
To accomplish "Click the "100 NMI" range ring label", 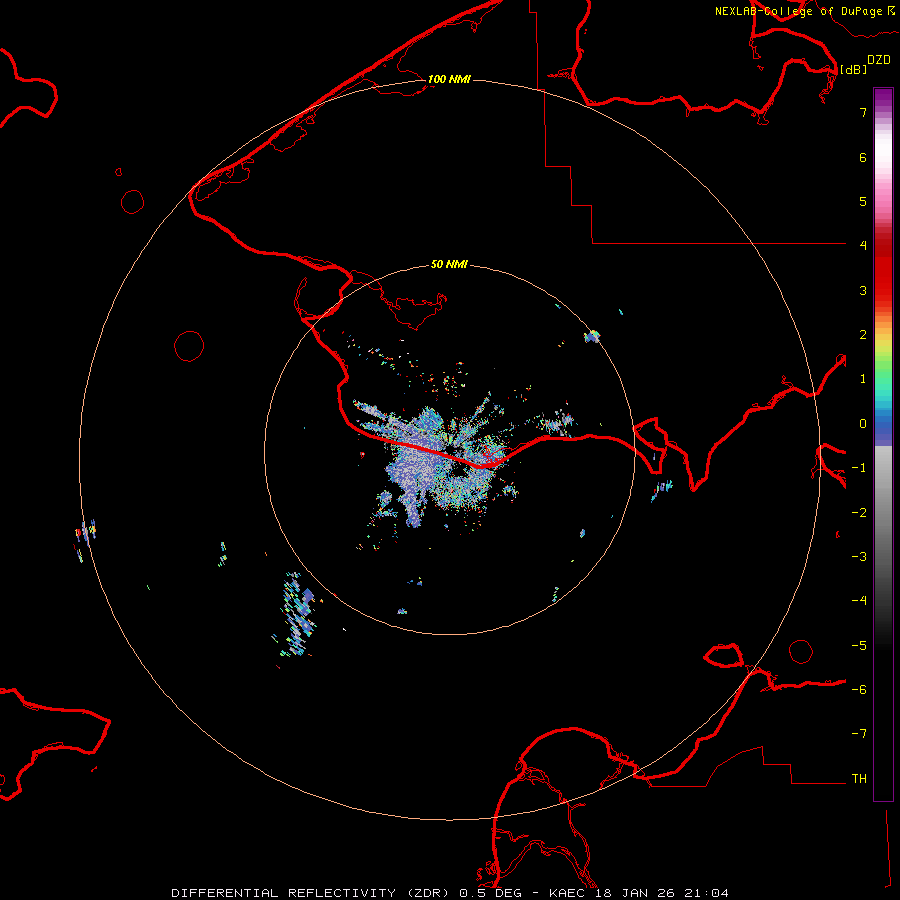I will [x=449, y=79].
